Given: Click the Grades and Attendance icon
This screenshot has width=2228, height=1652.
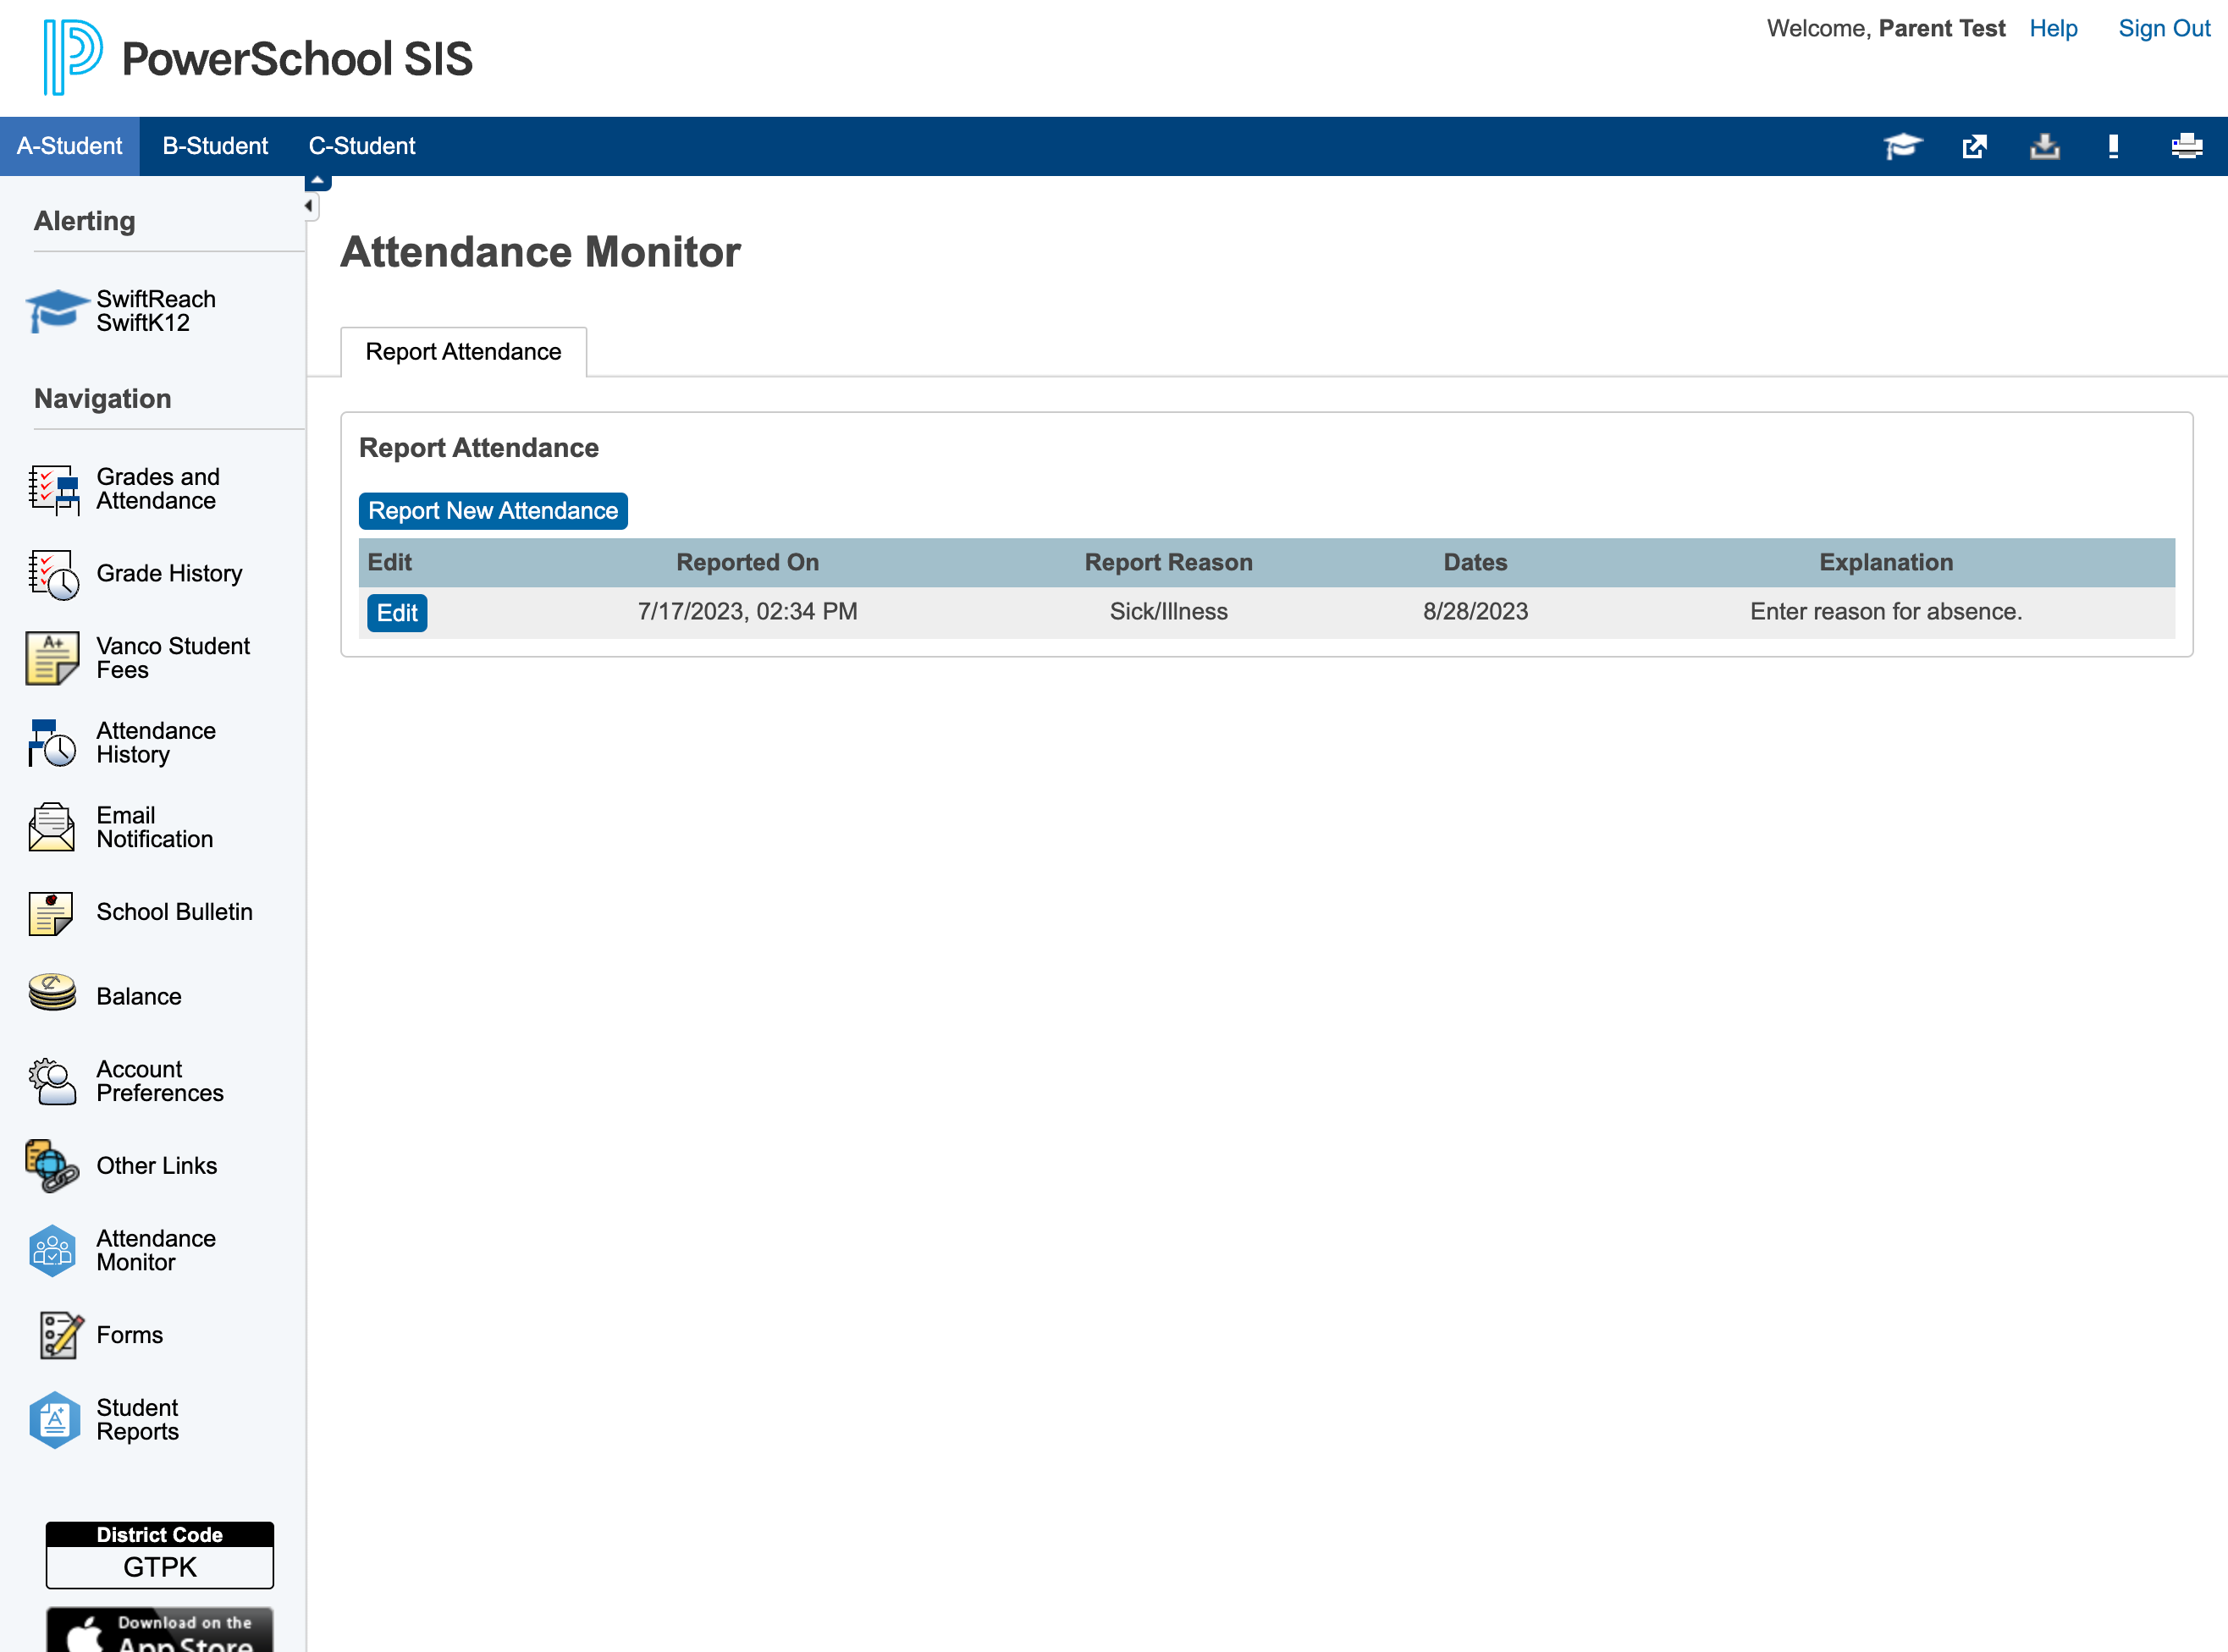Looking at the screenshot, I should click(x=54, y=489).
